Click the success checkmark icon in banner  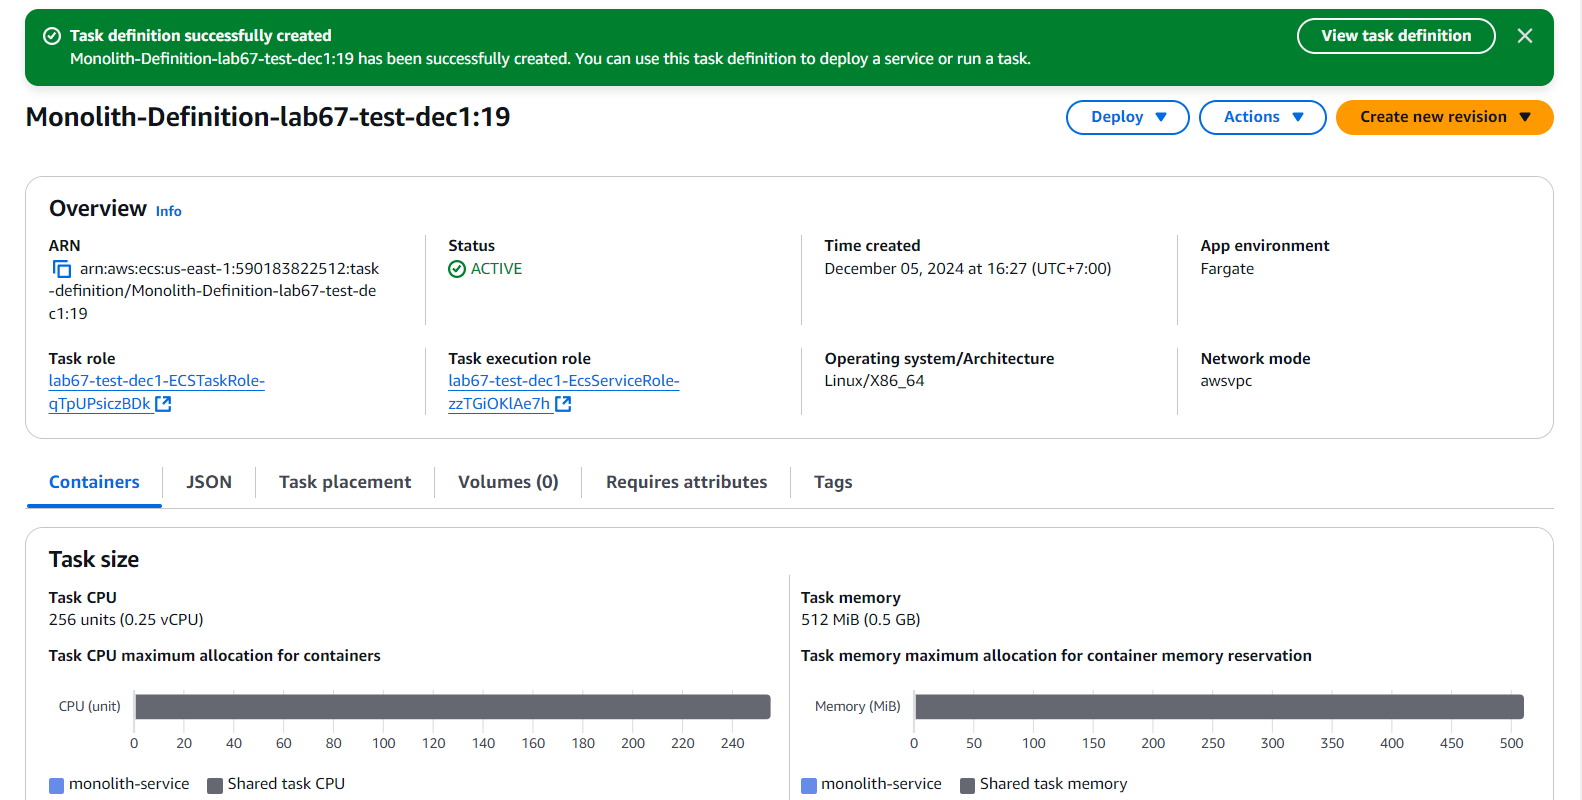[x=52, y=36]
